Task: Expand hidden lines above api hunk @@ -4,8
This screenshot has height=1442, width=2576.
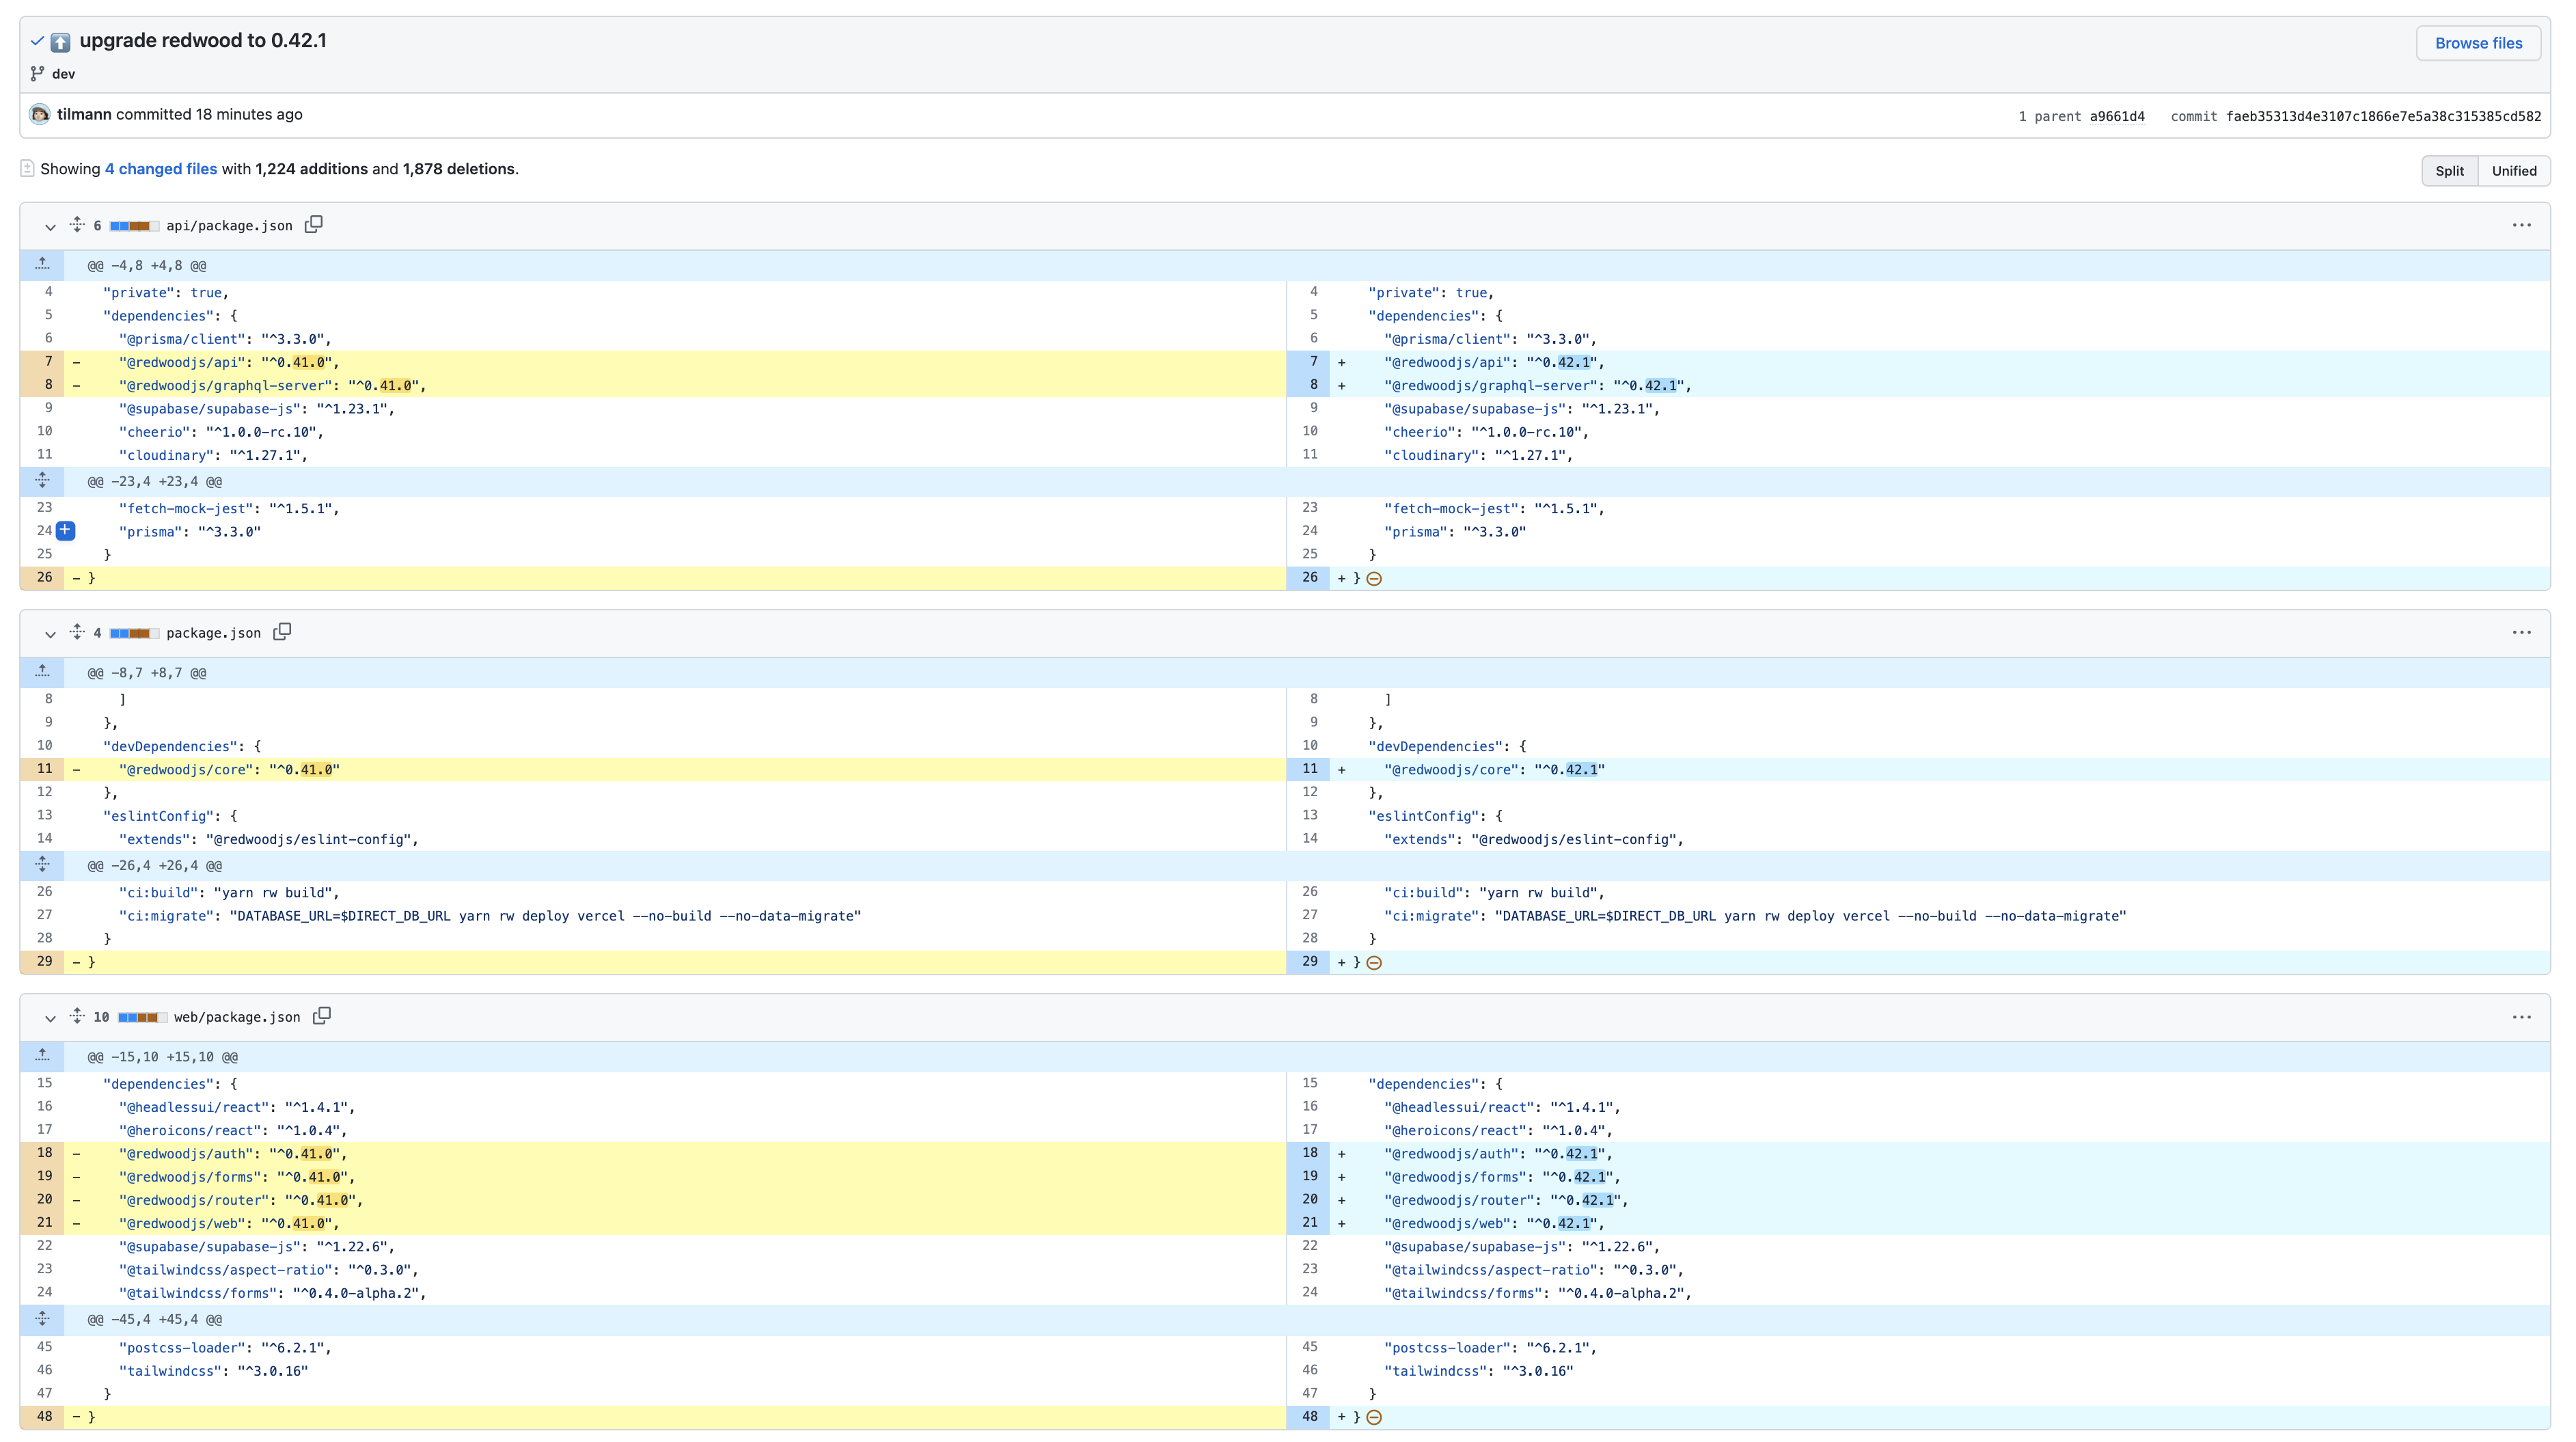Action: coord(42,265)
